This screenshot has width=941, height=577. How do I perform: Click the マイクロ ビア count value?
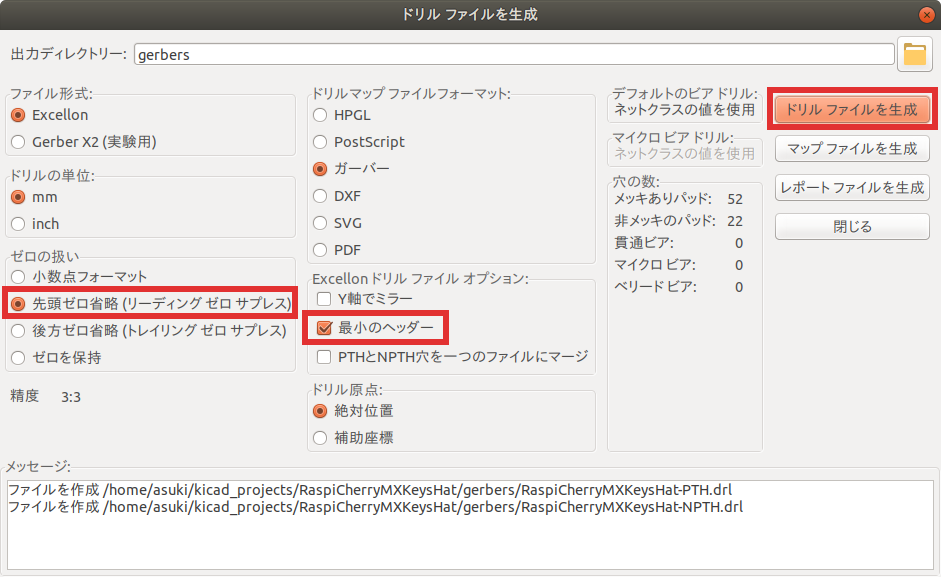tap(739, 265)
